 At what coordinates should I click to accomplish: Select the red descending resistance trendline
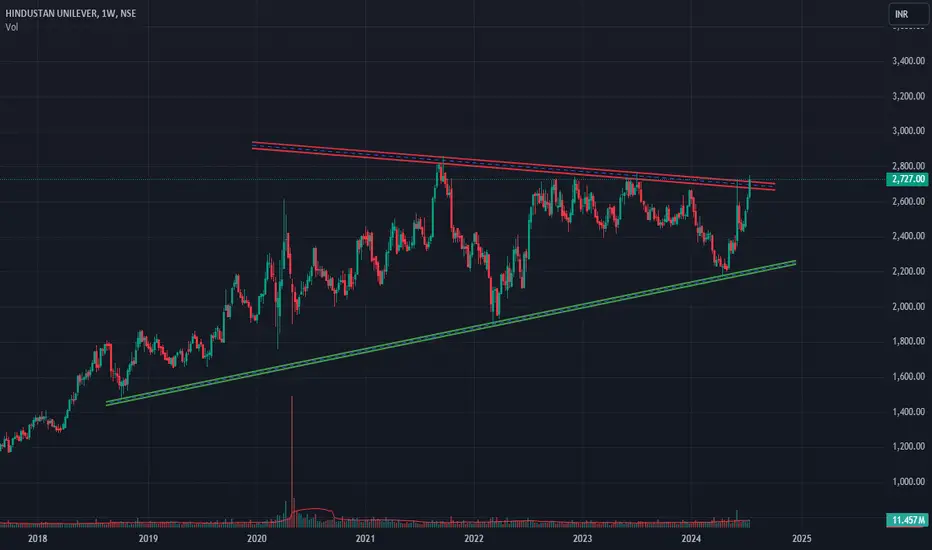[x=514, y=165]
